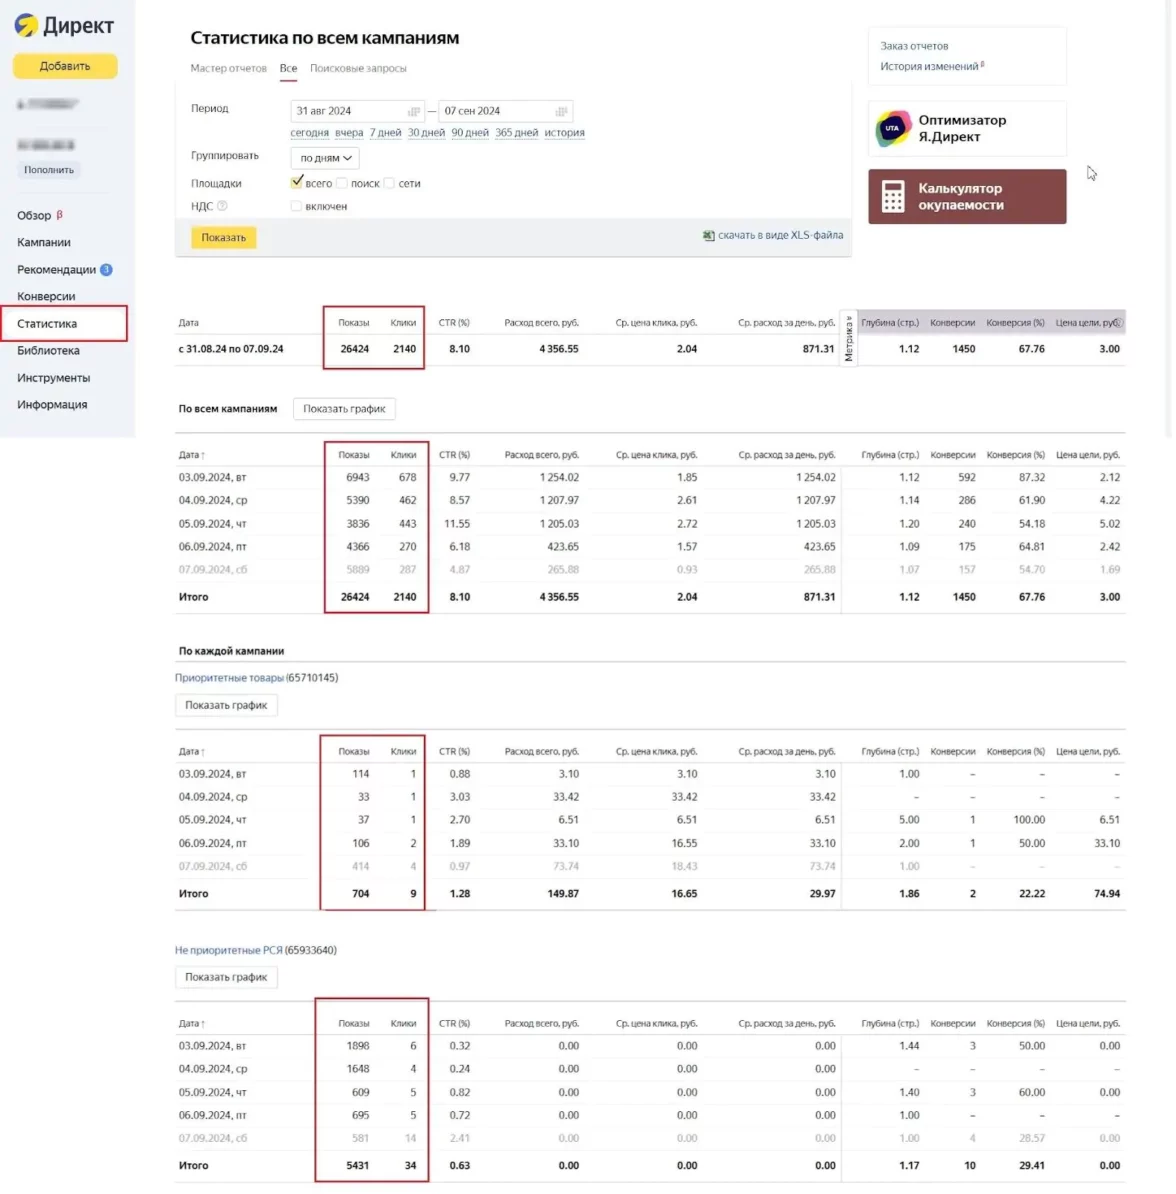Open the start date calendar icon
1176x1194 pixels.
point(414,111)
